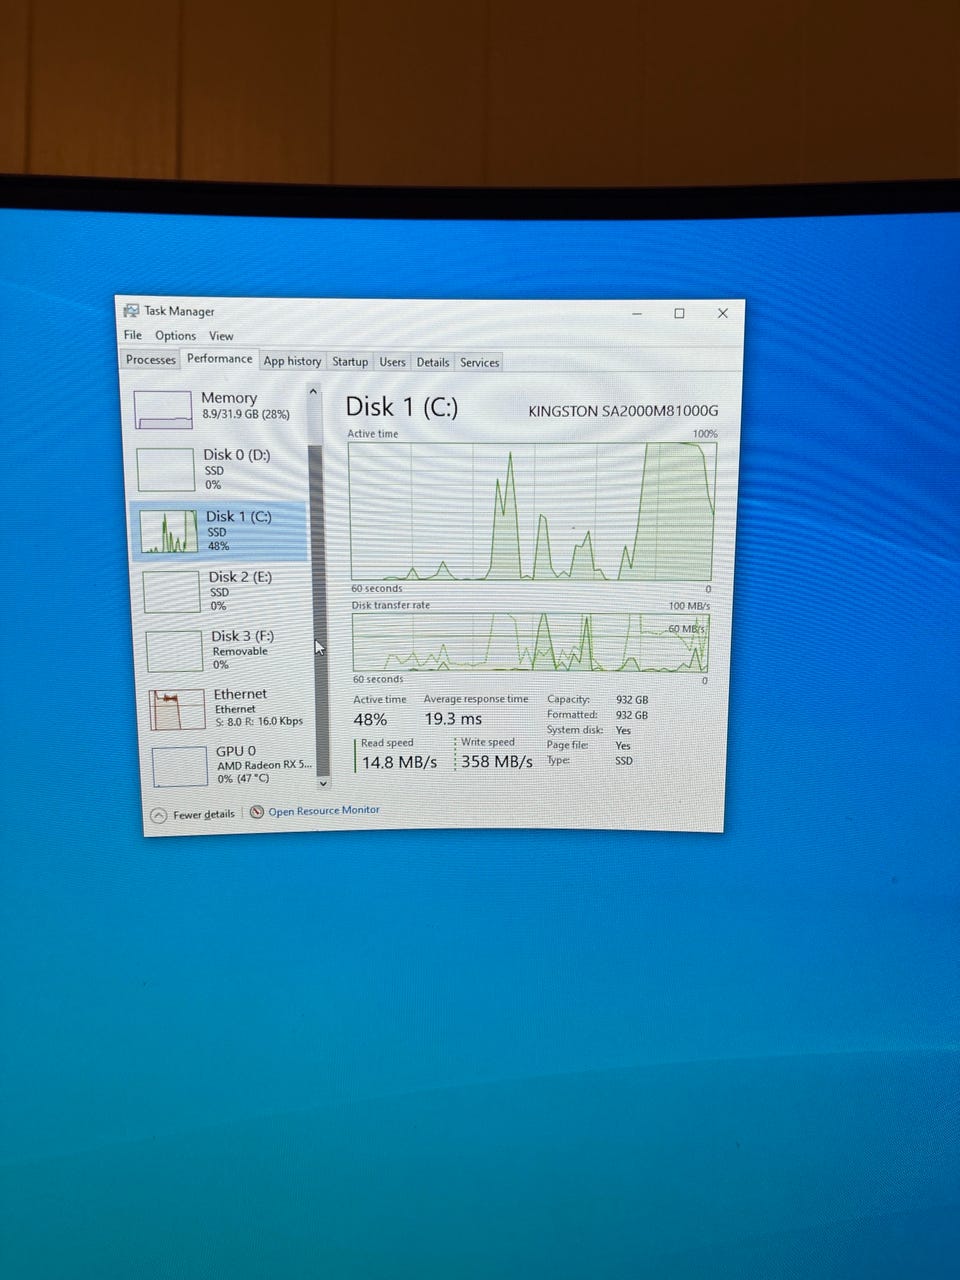Click the 14.8 MB/s read speed value
Viewport: 960px width, 1280px height.
[399, 762]
